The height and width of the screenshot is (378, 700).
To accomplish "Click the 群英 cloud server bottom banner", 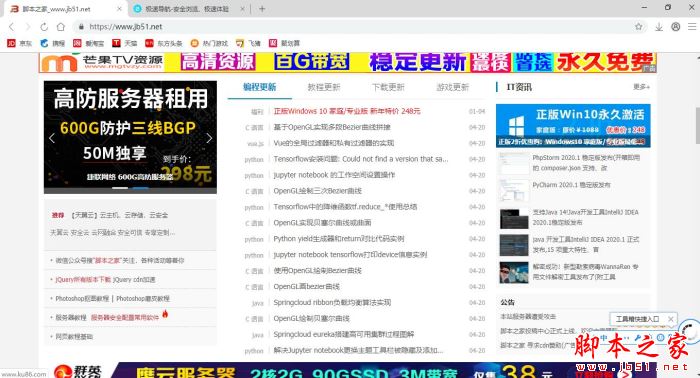I will [348, 370].
